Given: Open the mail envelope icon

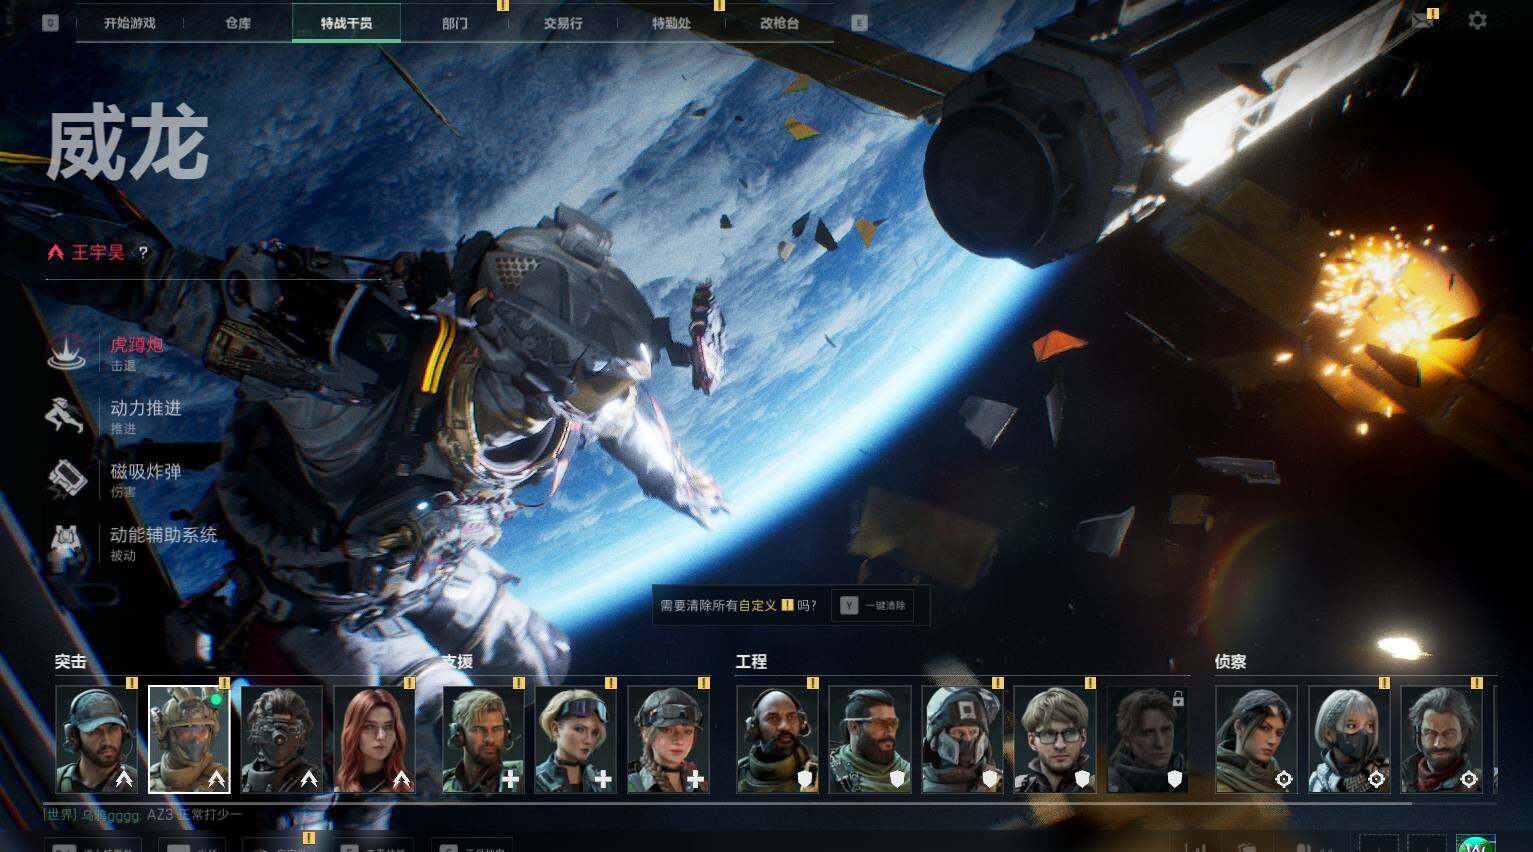Looking at the screenshot, I should 1421,21.
